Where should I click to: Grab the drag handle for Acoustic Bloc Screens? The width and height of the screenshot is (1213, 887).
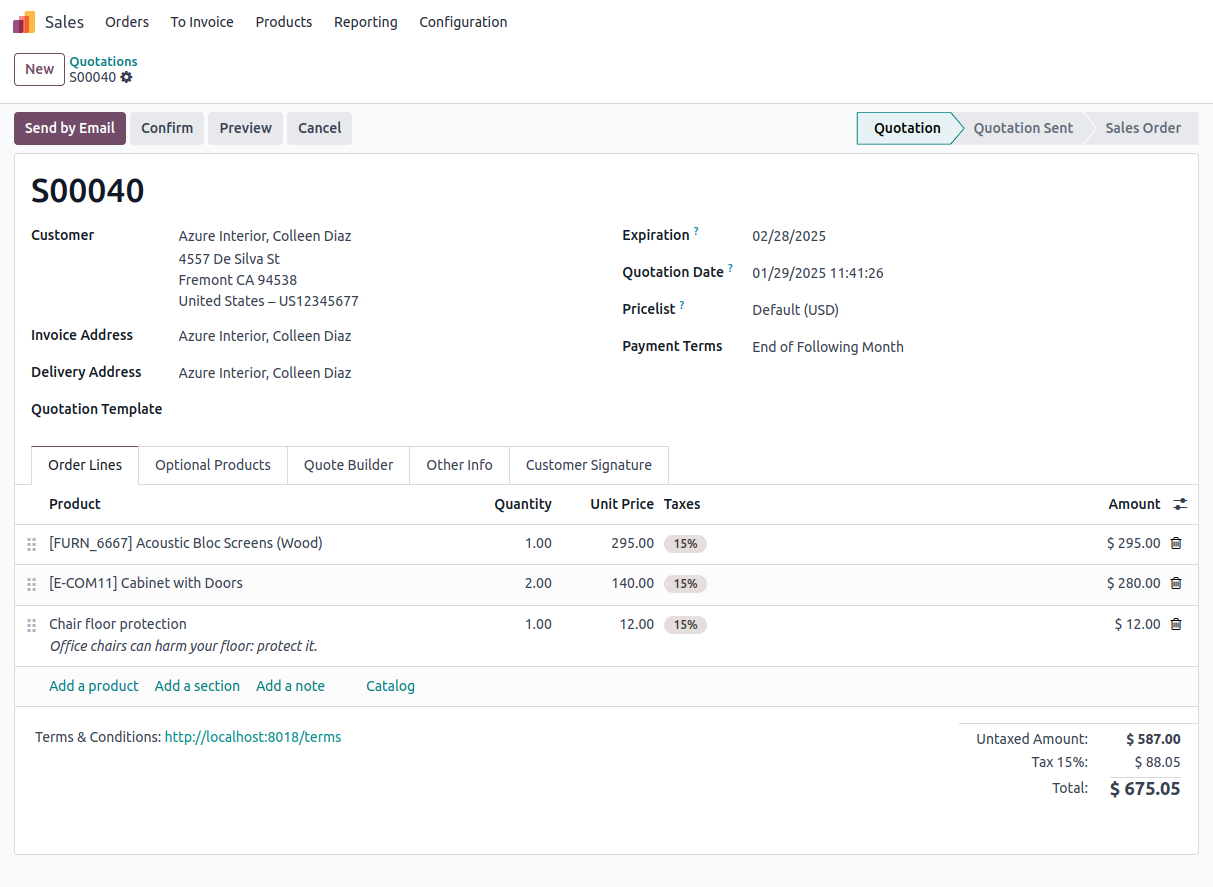[x=32, y=544]
